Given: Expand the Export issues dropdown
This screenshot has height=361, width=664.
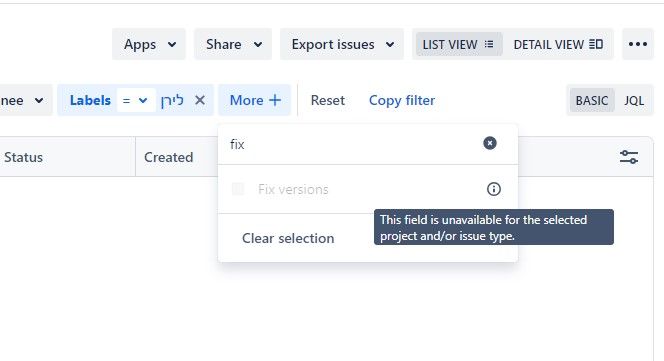Looking at the screenshot, I should coord(342,44).
